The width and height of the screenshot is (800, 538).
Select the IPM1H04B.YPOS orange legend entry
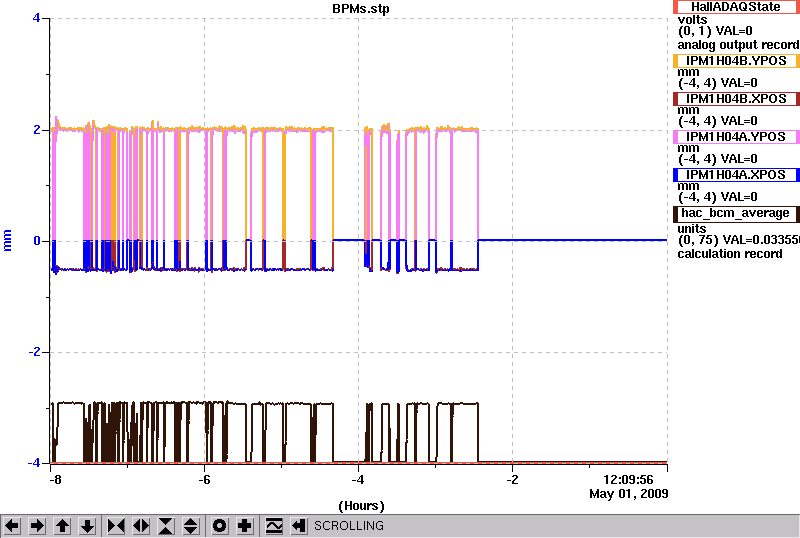[736, 61]
